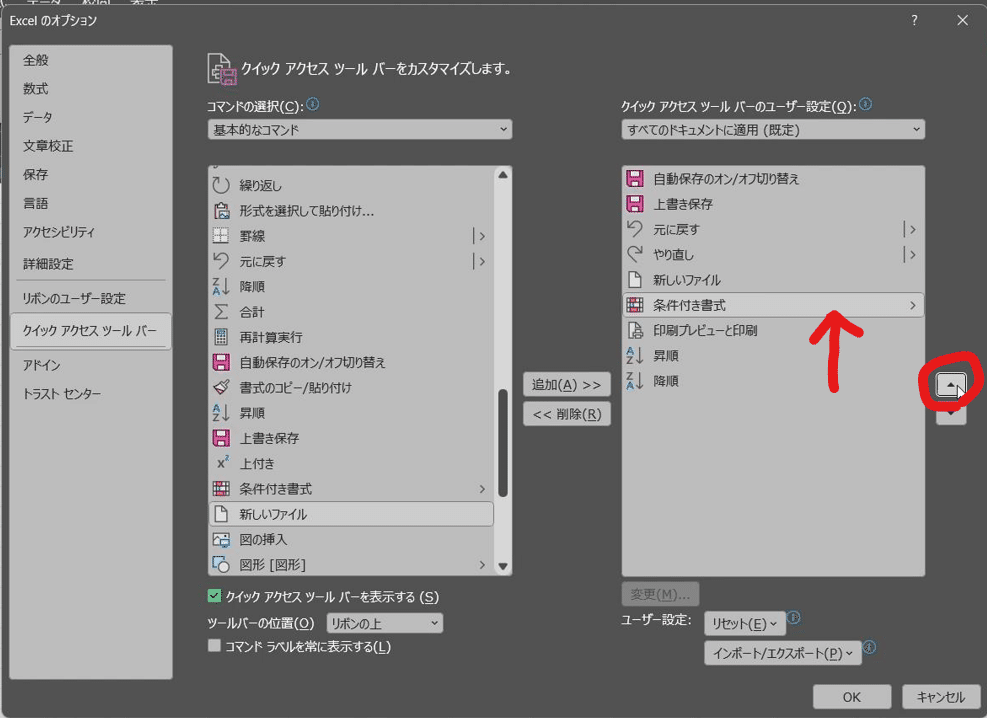The width and height of the screenshot is (987, 718).
Task: Click the 書式のコピー/貼り付け brush icon
Action: click(221, 388)
